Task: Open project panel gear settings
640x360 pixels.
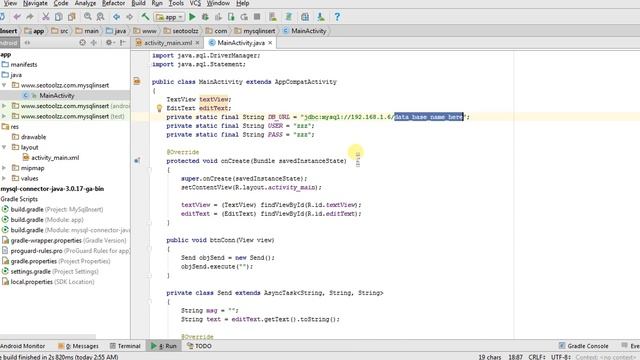Action: 109,42
